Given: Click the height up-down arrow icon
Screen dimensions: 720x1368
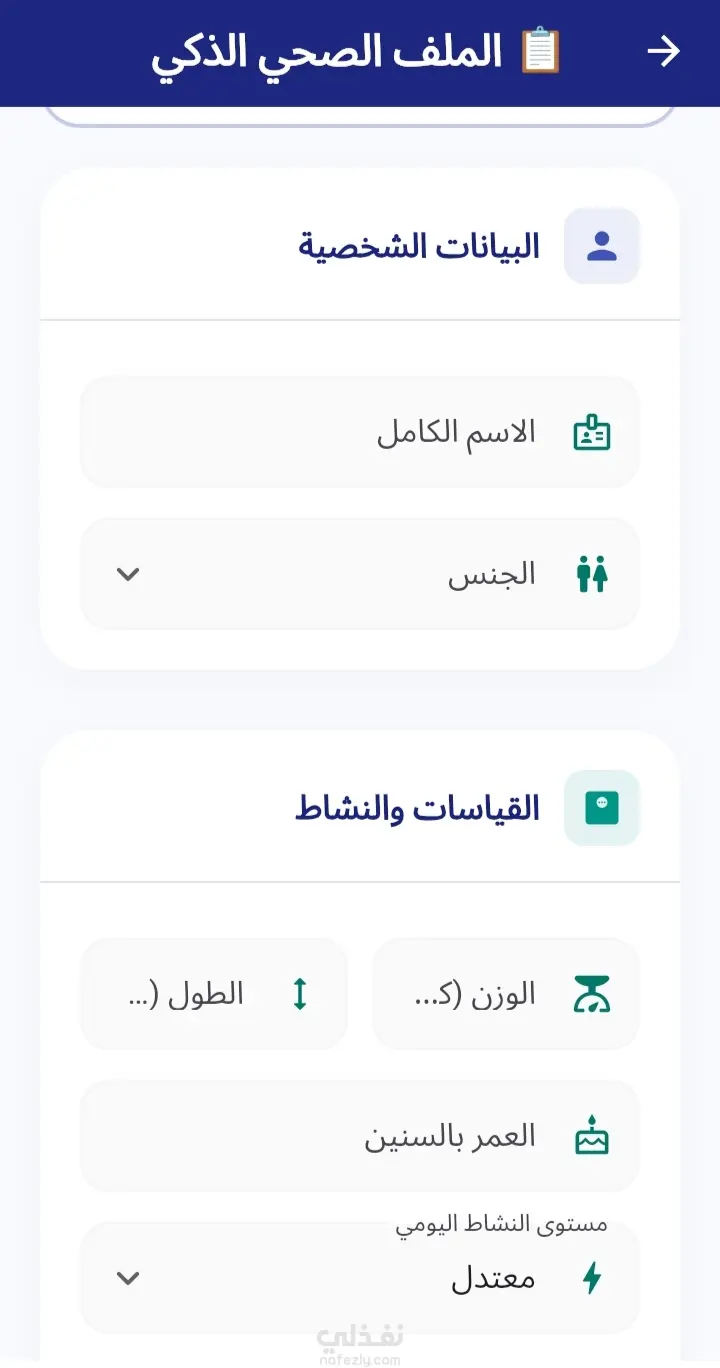Looking at the screenshot, I should [300, 994].
